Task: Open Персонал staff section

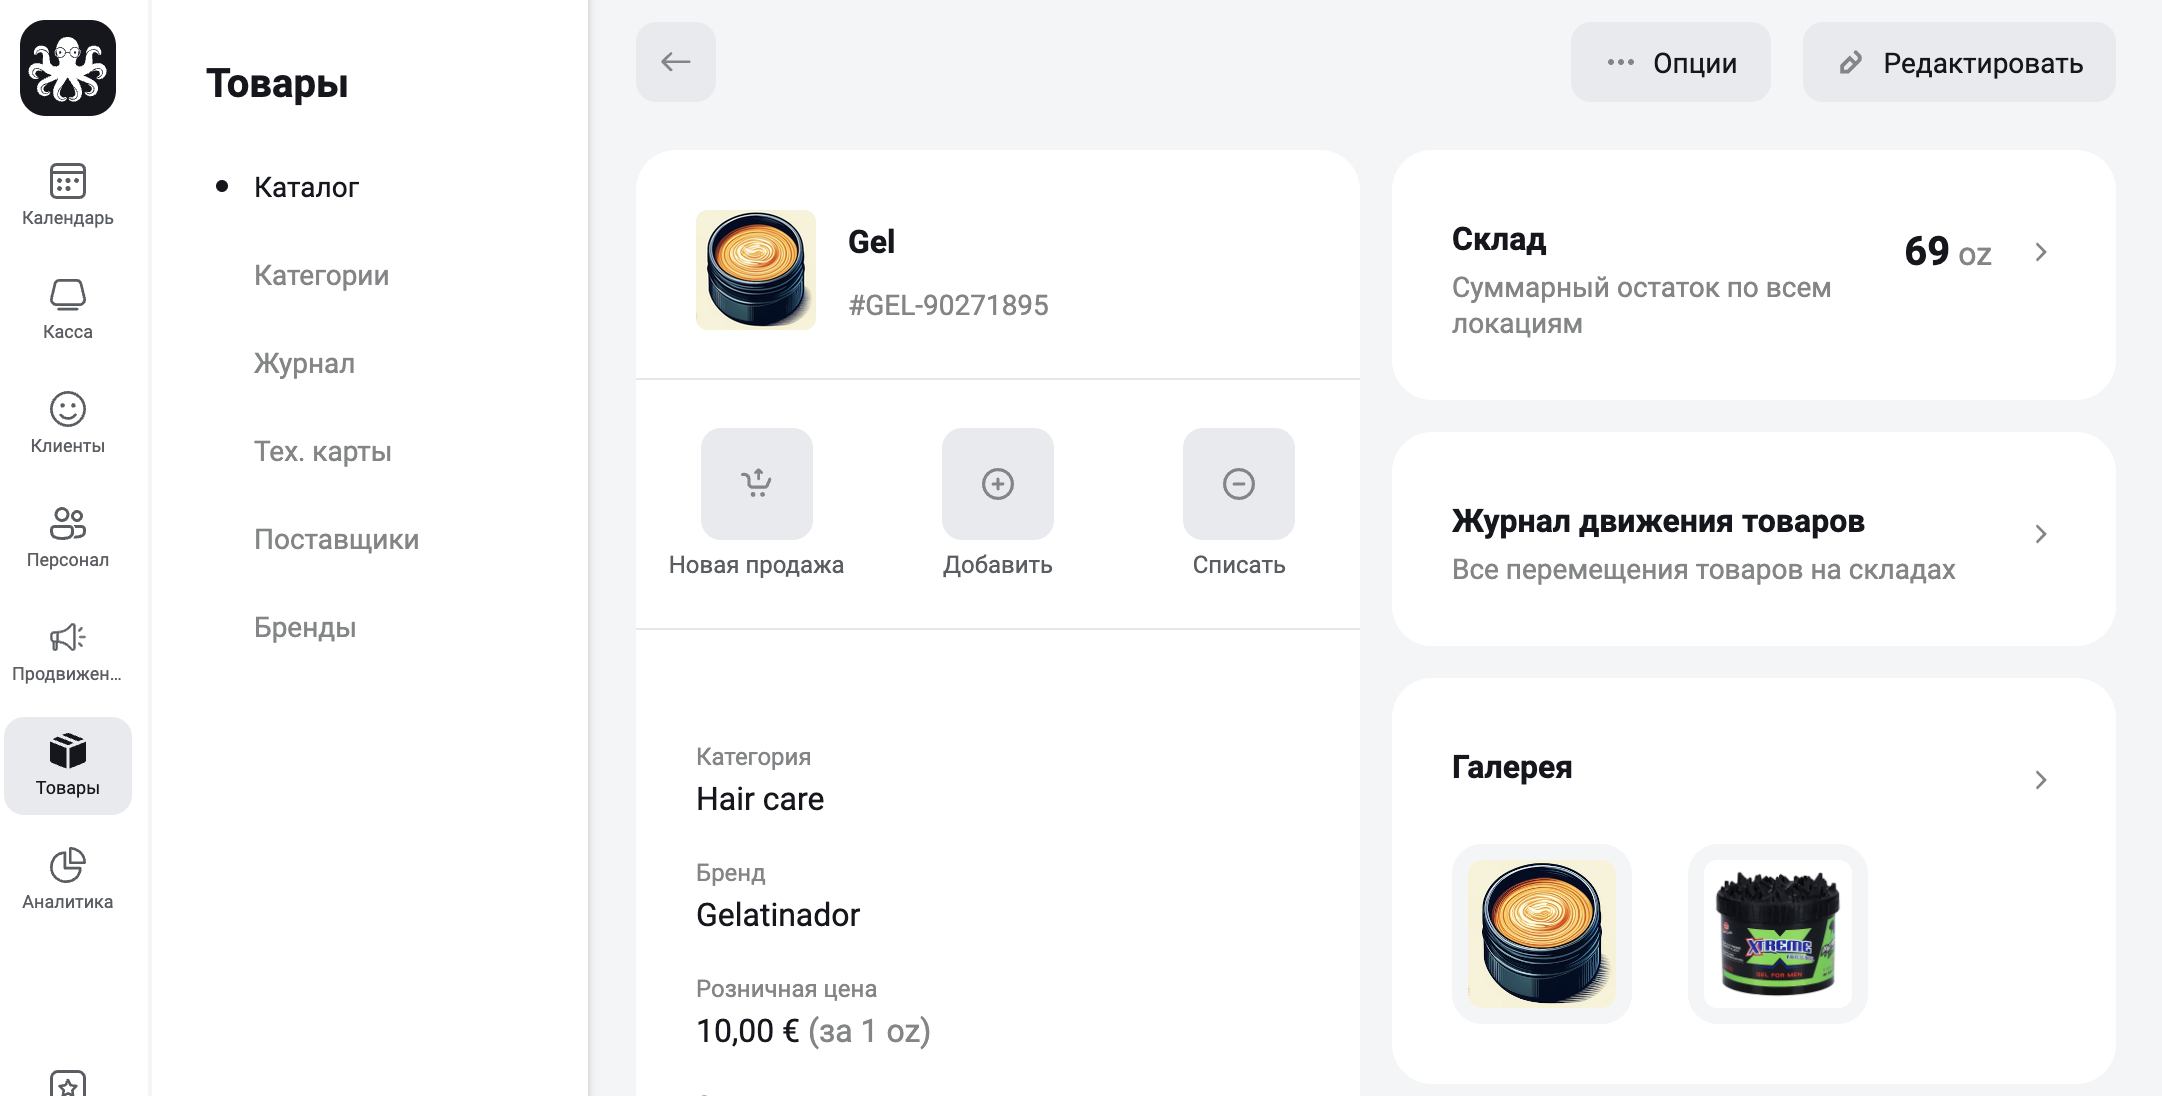Action: pos(68,537)
